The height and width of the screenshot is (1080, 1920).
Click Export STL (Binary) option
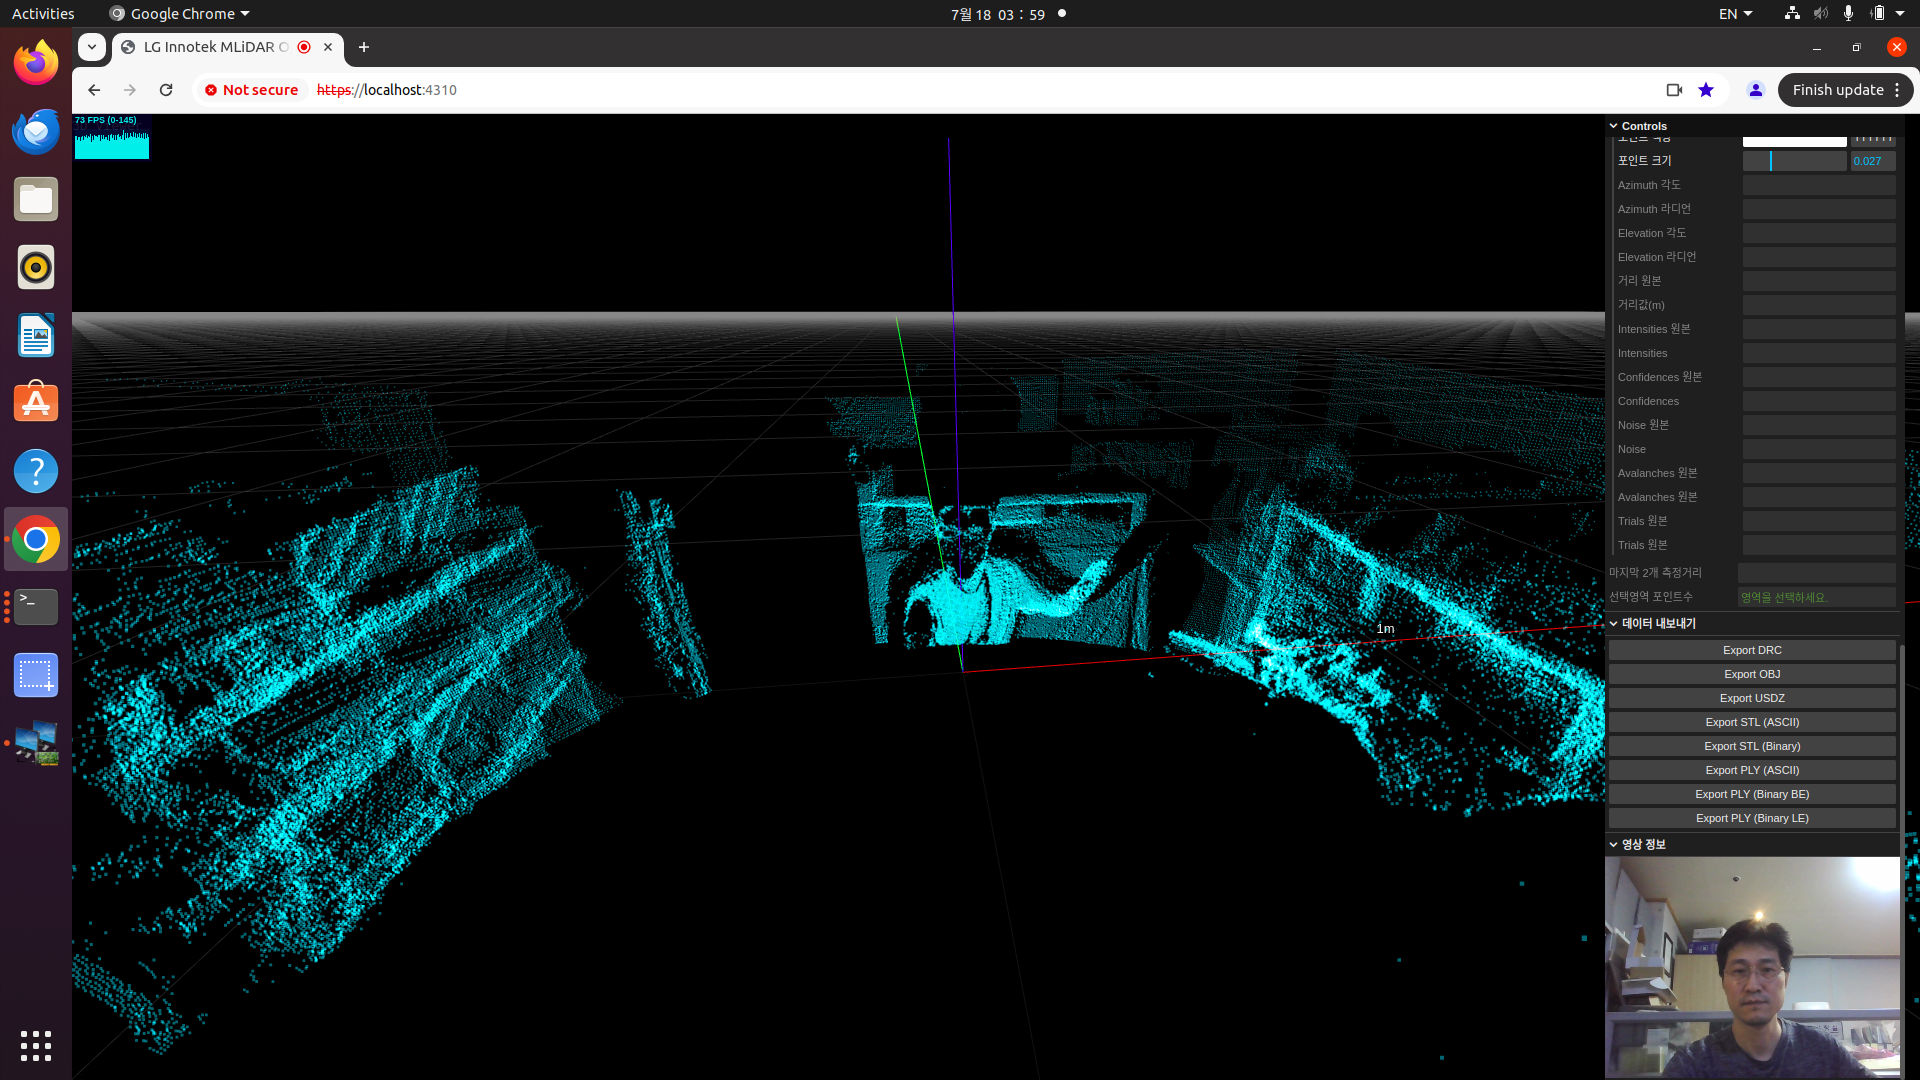pyautogui.click(x=1751, y=745)
